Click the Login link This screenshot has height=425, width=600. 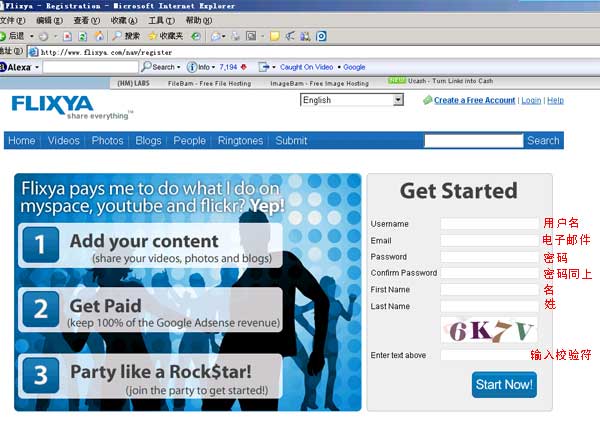531,100
